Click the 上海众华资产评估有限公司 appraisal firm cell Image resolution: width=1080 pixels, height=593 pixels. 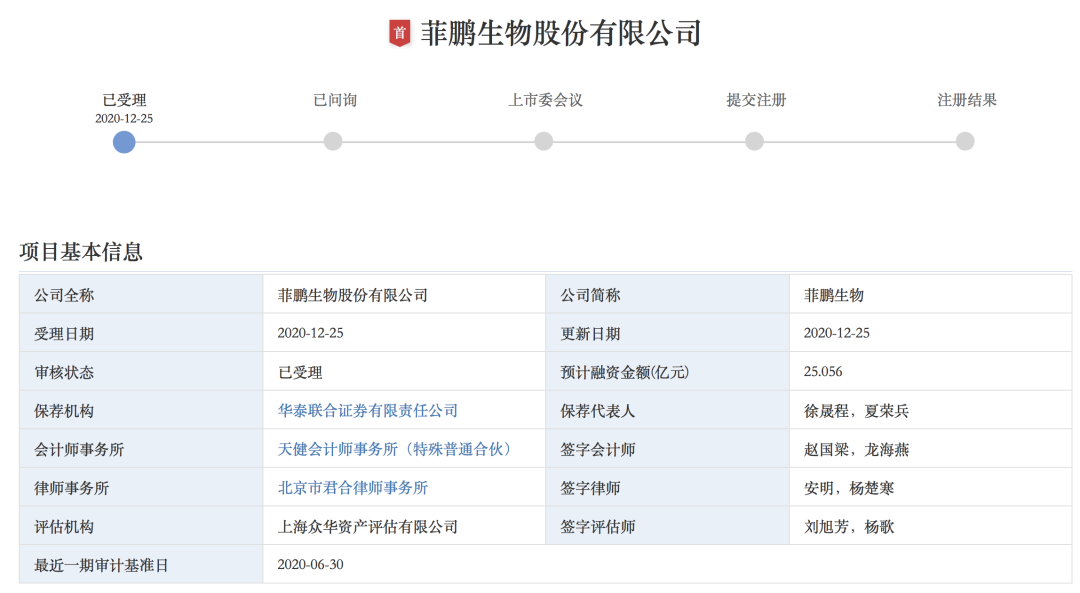368,527
